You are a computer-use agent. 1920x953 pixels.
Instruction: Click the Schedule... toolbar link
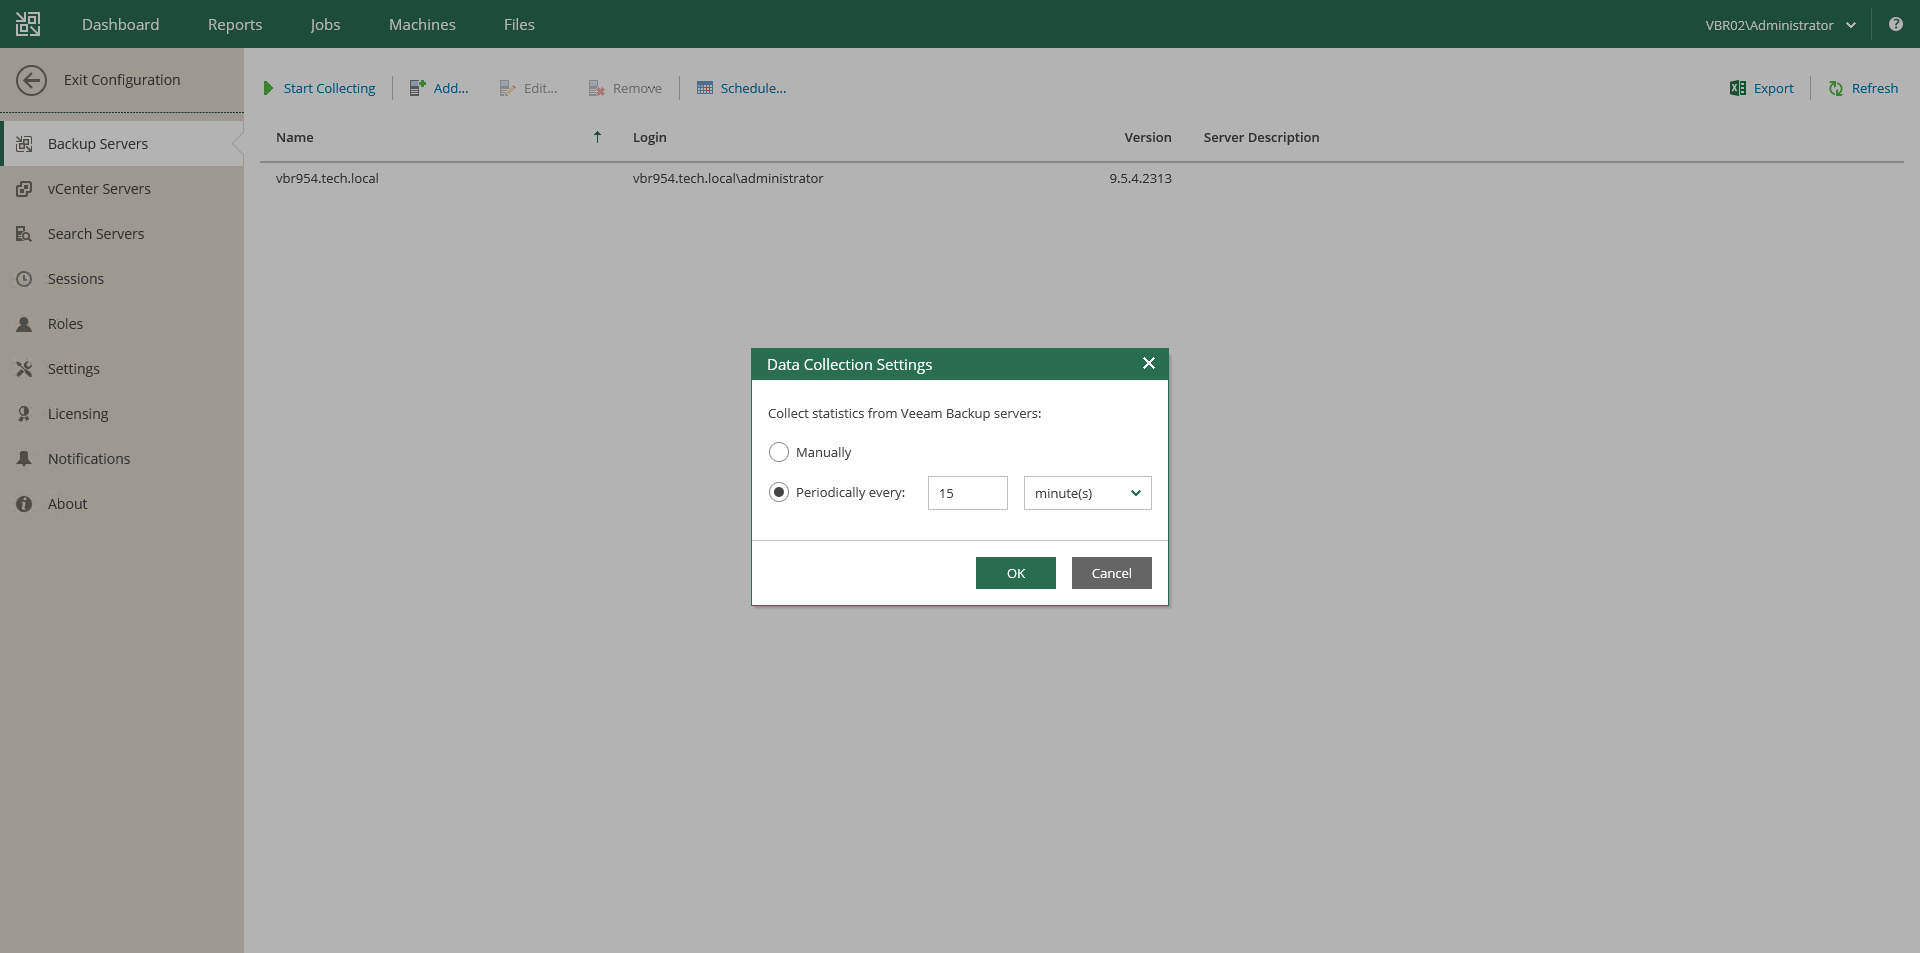click(753, 88)
